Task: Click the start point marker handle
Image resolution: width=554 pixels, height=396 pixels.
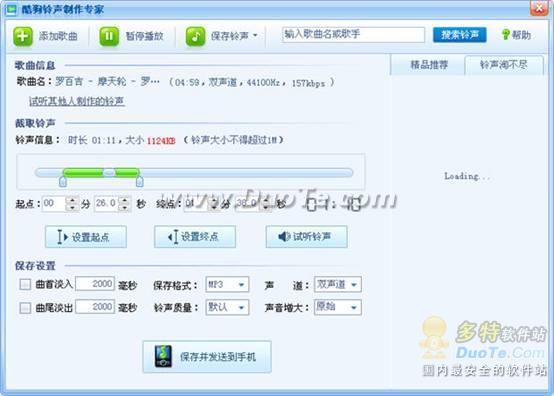Action: pyautogui.click(x=63, y=182)
